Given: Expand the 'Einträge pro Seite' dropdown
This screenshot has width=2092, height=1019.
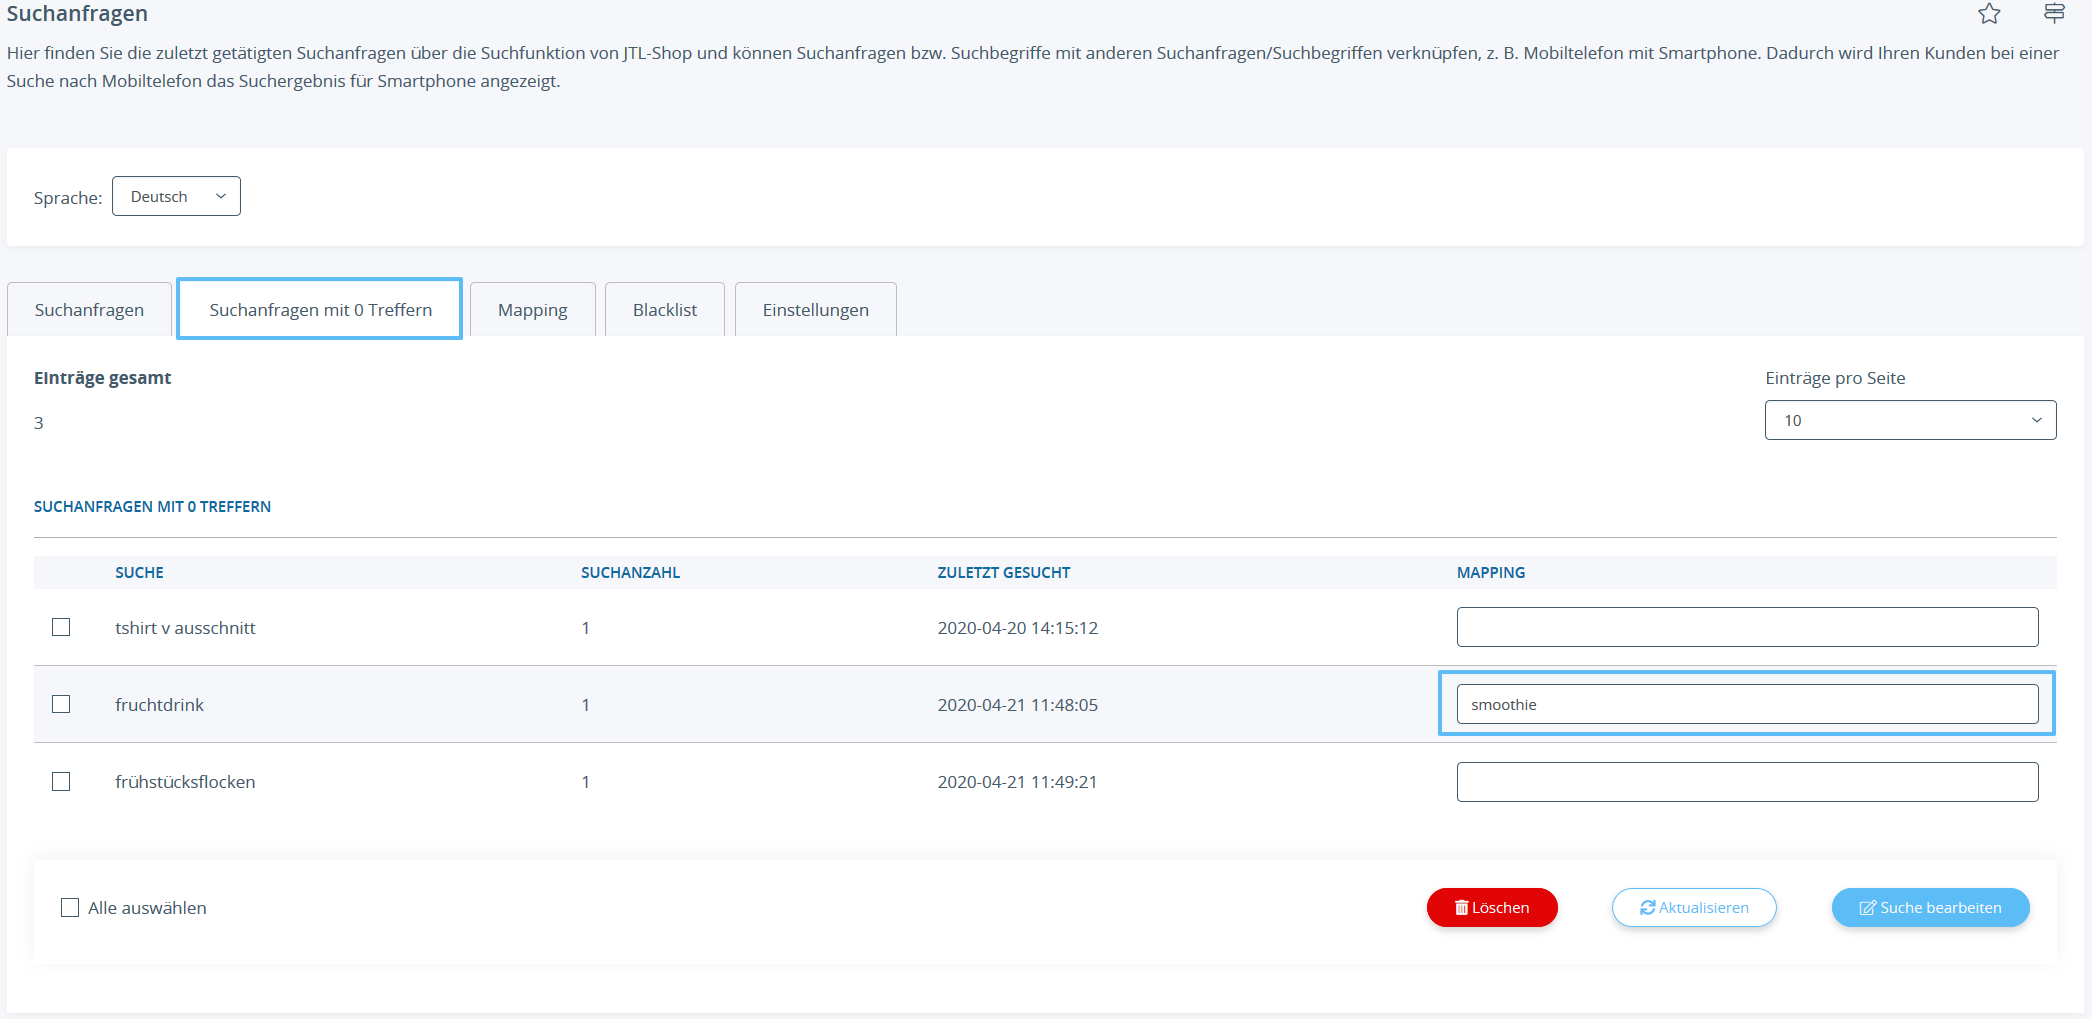Looking at the screenshot, I should (1909, 420).
